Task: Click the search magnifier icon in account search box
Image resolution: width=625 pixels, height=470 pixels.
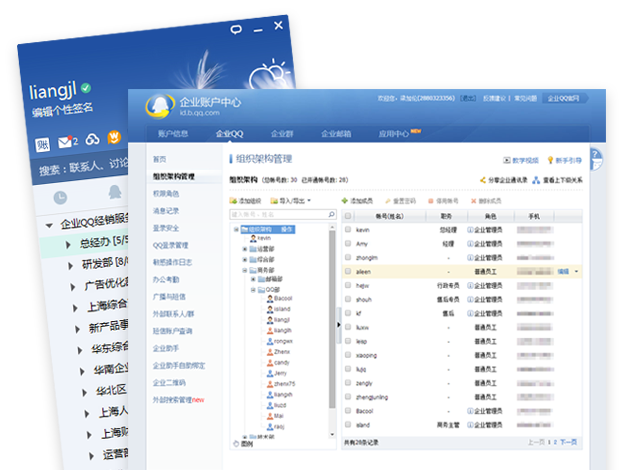Action: click(x=331, y=214)
